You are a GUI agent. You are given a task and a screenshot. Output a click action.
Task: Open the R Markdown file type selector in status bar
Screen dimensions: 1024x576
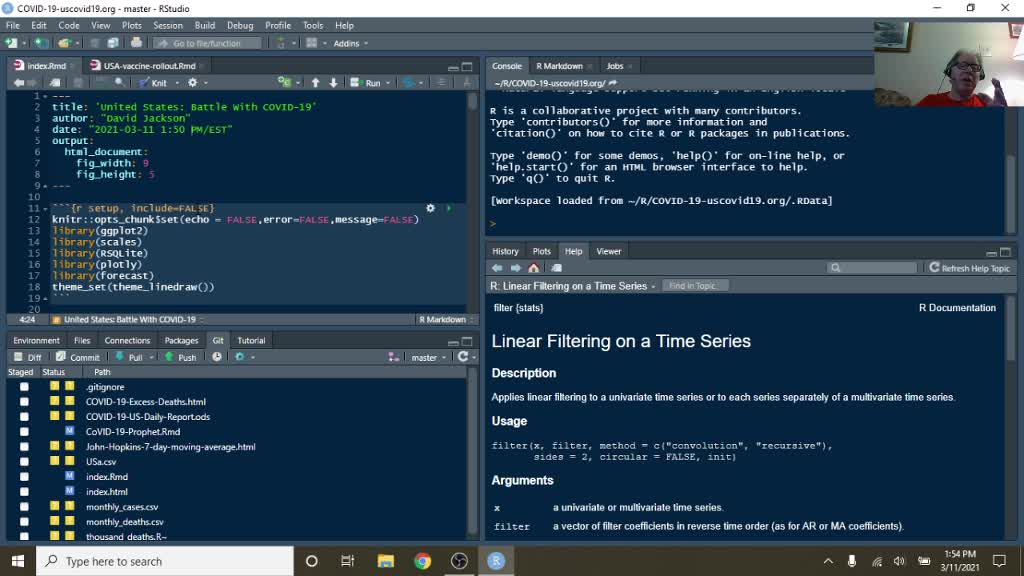tap(446, 319)
